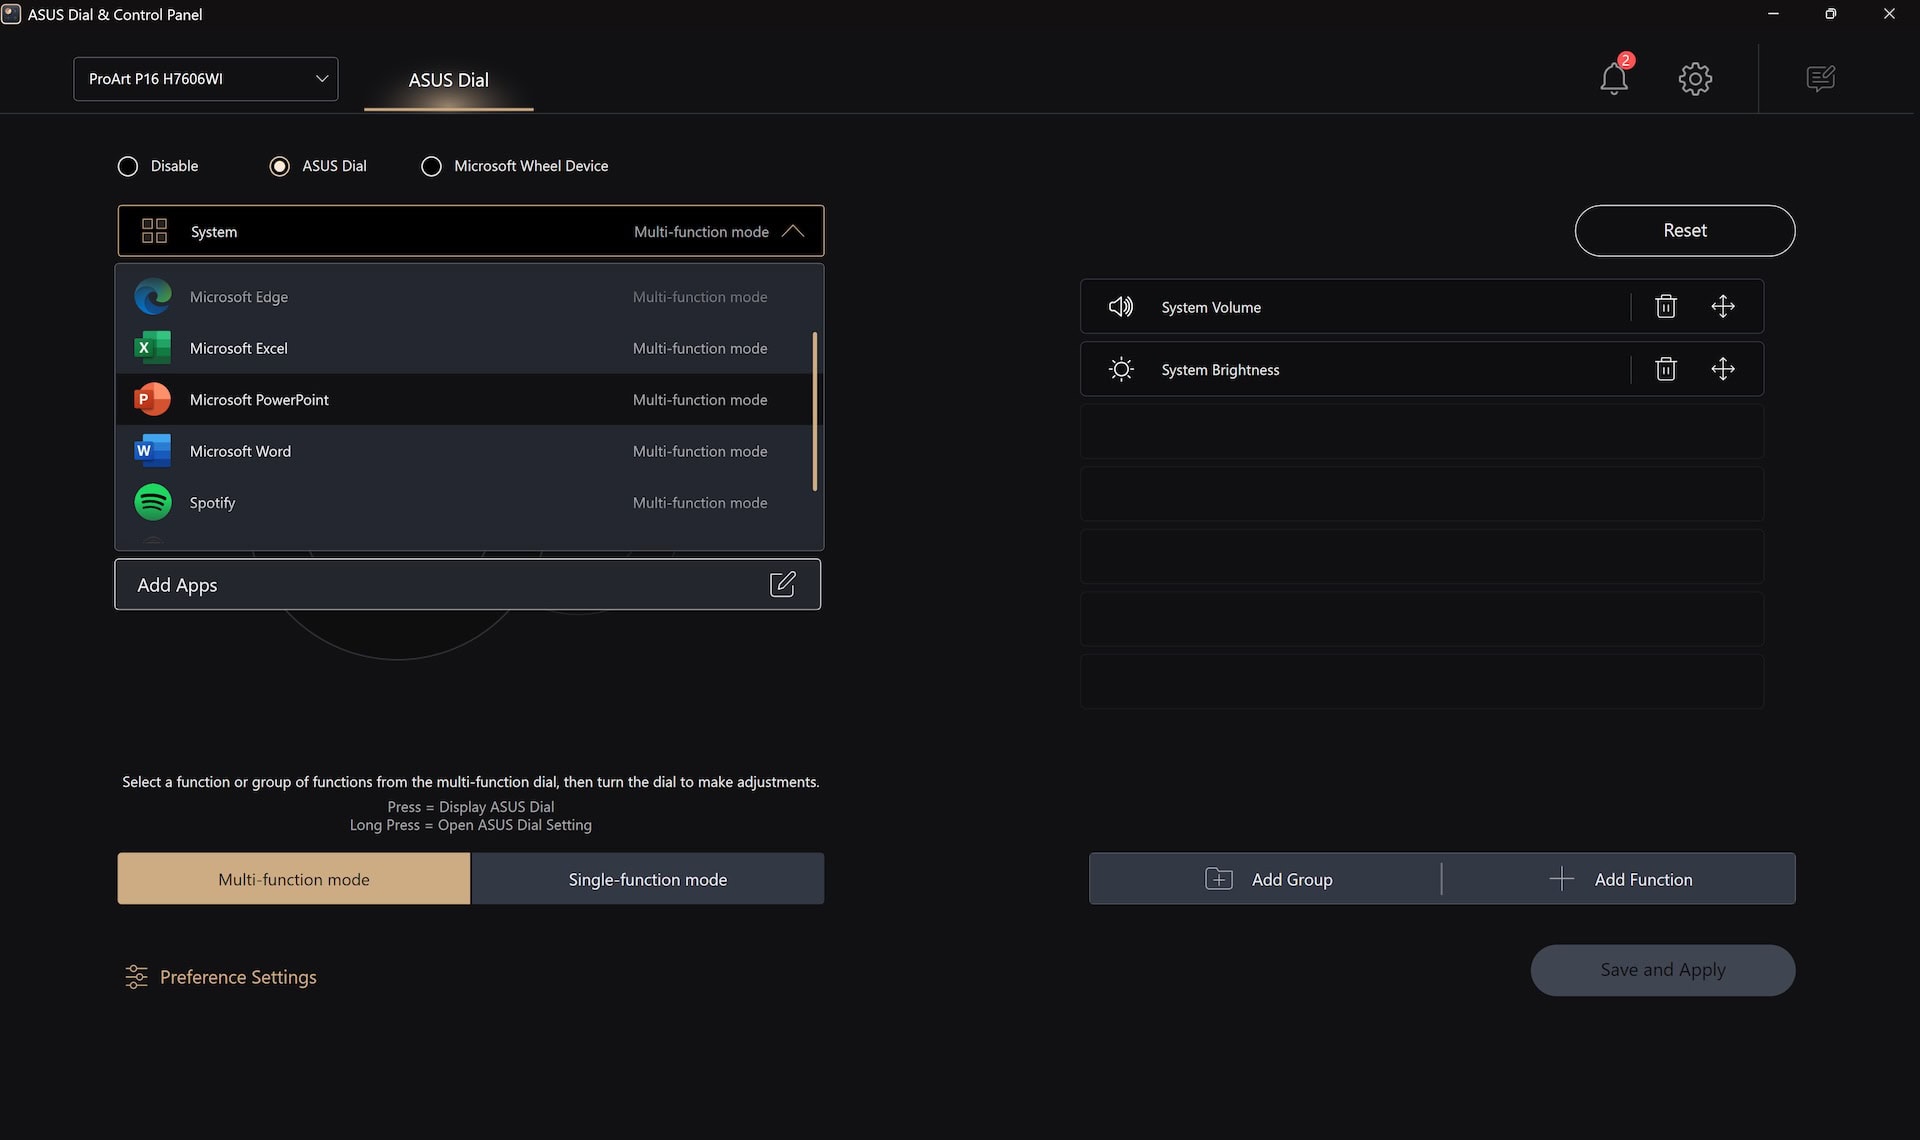Image resolution: width=1920 pixels, height=1140 pixels.
Task: Click the Add Function plus icon
Action: (1561, 879)
